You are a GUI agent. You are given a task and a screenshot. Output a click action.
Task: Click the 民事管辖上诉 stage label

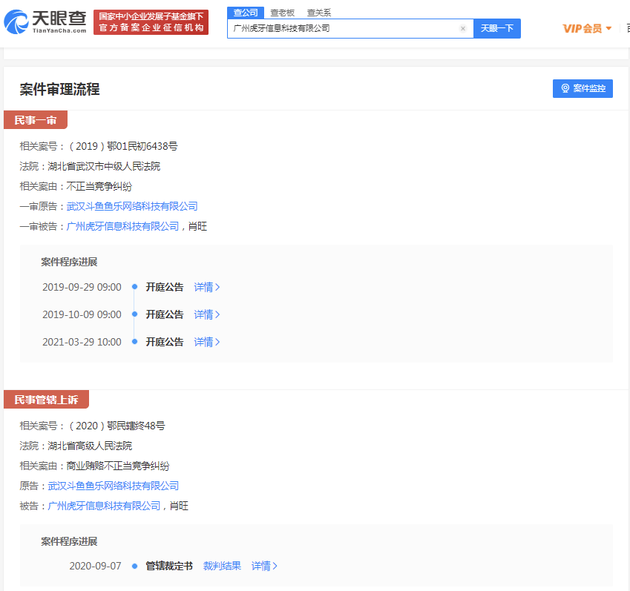click(46, 400)
